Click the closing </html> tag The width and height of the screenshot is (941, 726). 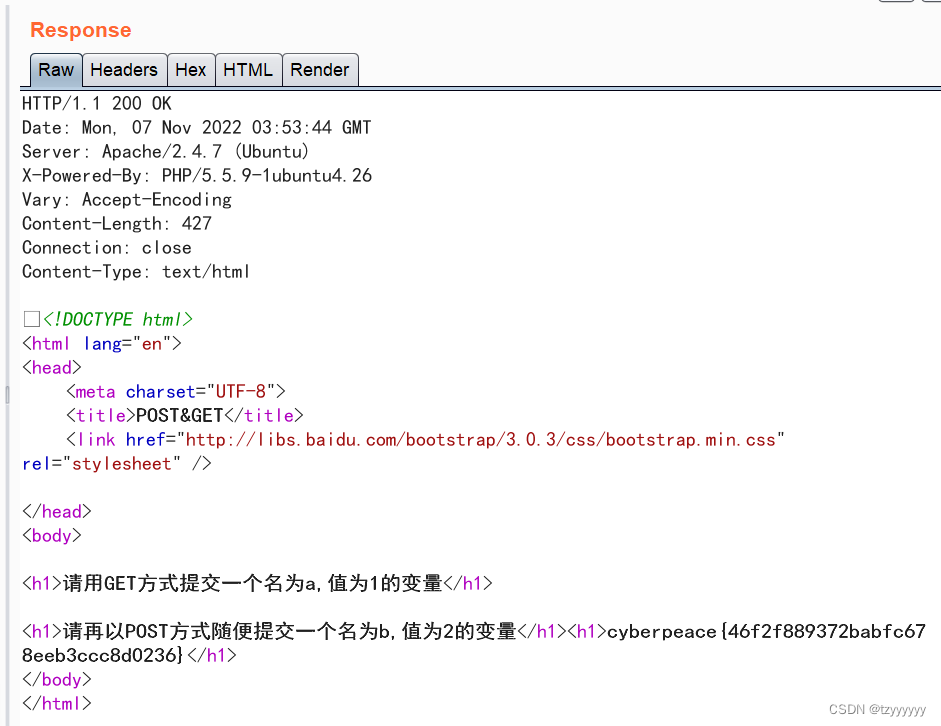click(57, 703)
